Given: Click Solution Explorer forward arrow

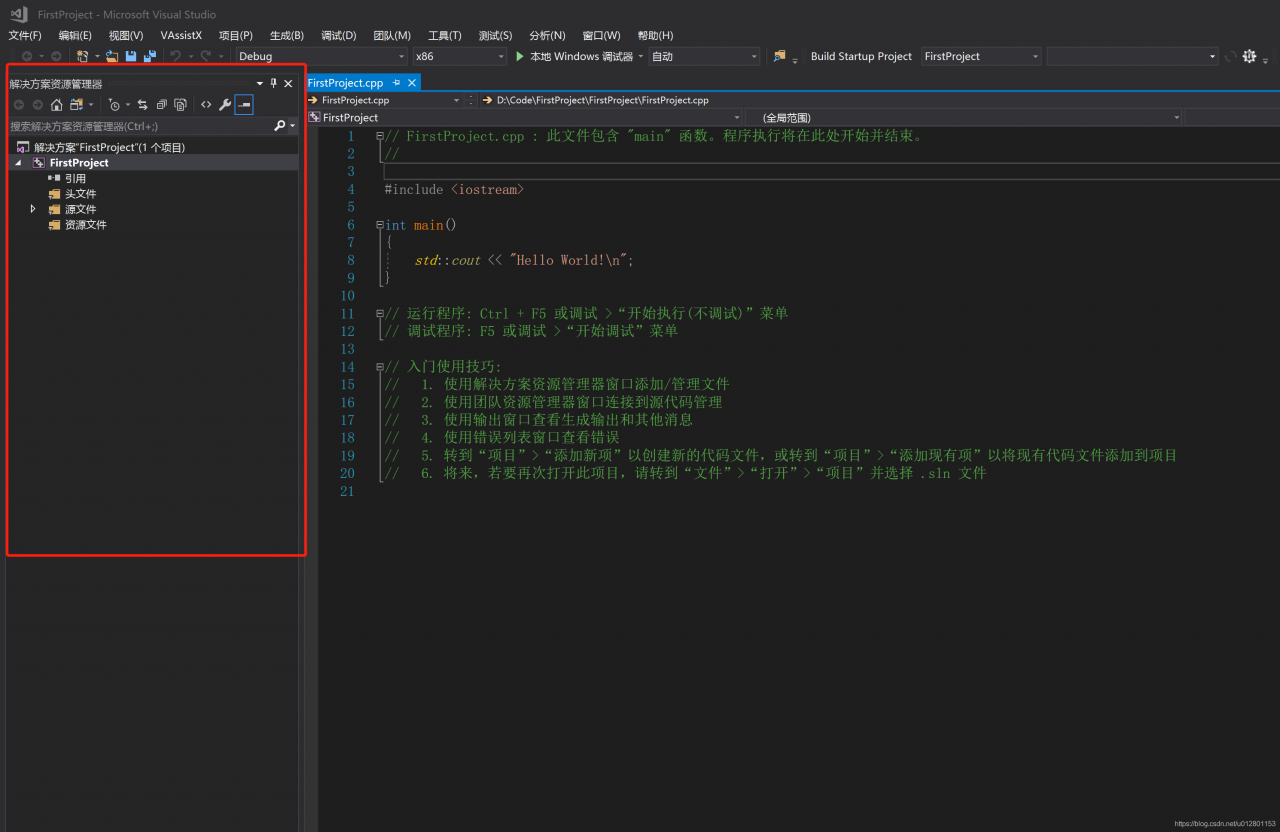Looking at the screenshot, I should point(38,105).
